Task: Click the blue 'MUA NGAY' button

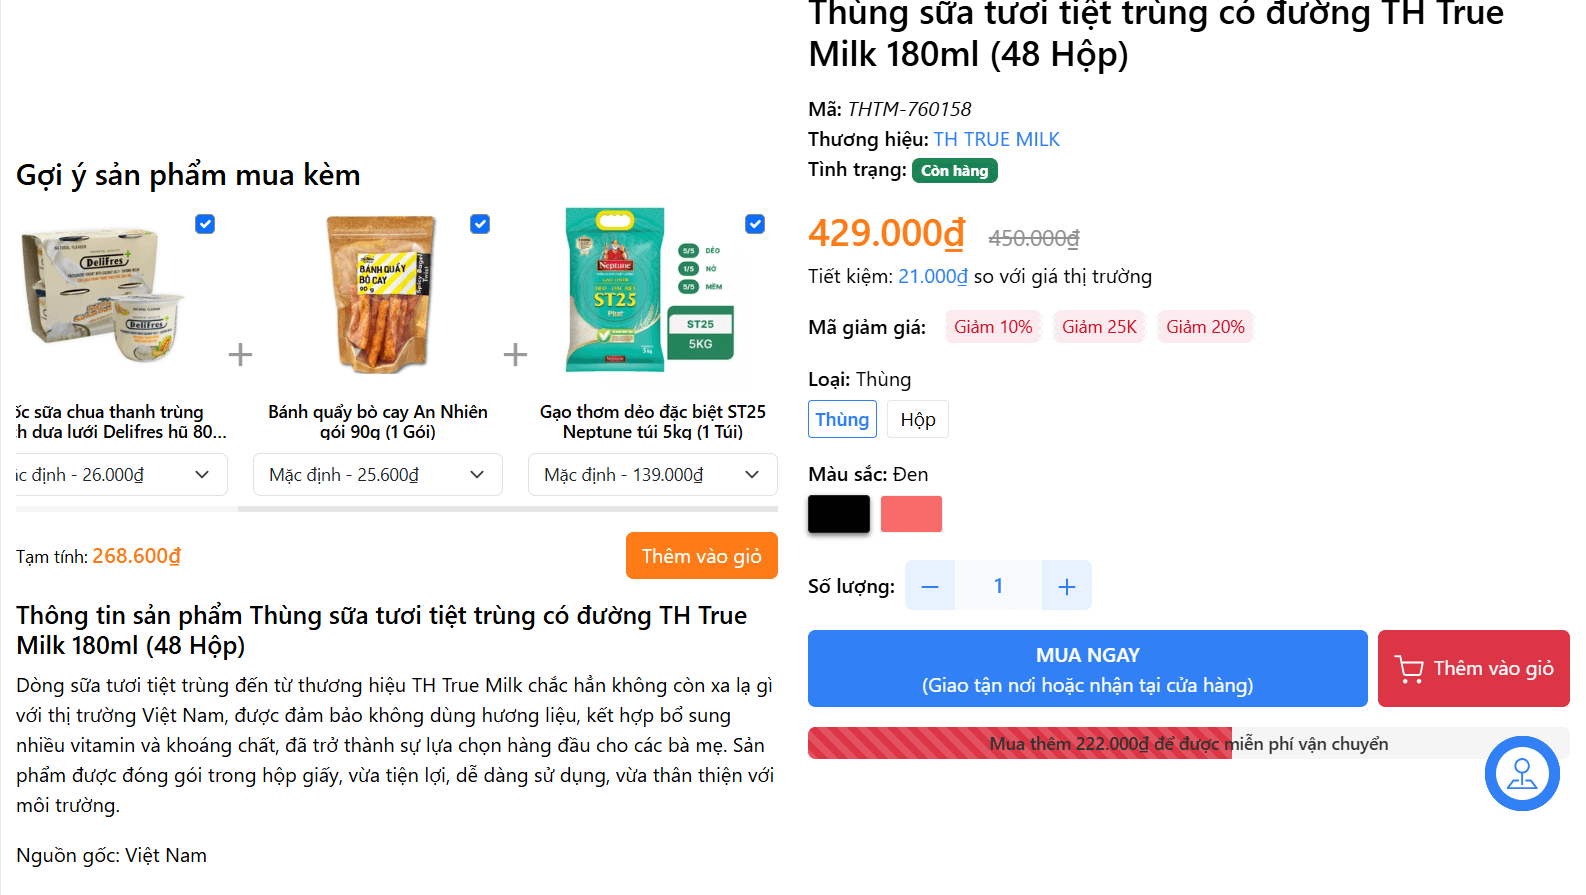Action: [x=1087, y=668]
